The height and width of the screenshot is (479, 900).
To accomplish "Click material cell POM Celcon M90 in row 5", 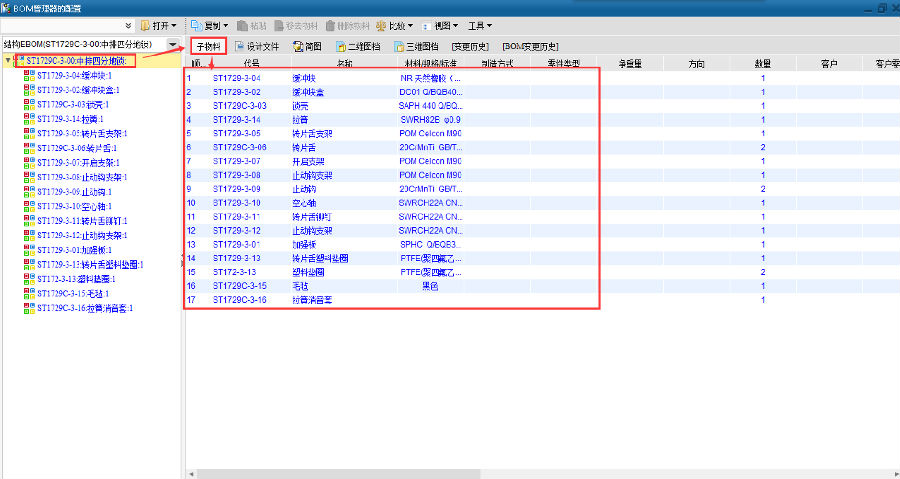I will 430,134.
